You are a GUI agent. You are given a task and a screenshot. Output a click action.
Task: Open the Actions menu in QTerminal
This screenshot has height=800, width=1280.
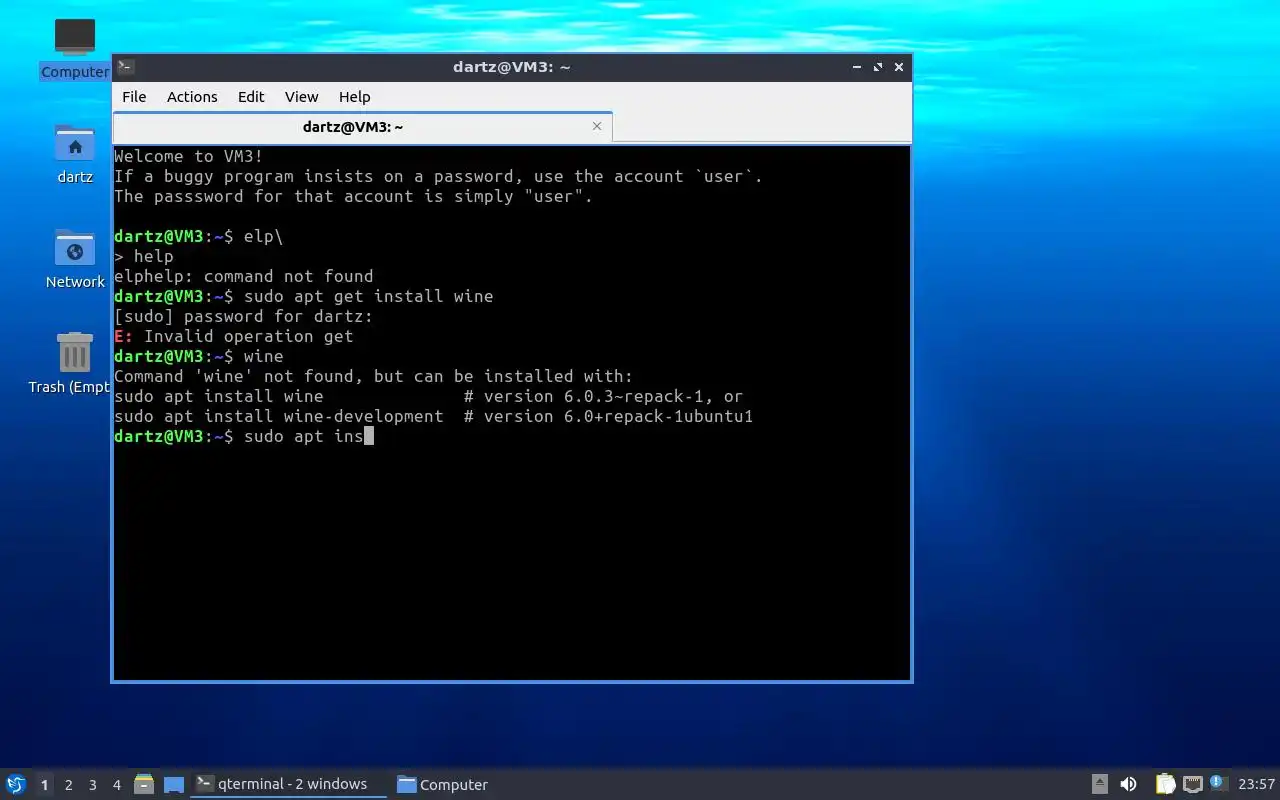192,97
